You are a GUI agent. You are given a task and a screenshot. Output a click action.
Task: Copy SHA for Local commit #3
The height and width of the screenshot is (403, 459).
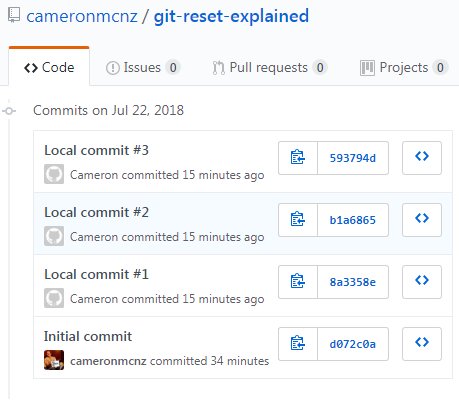pos(298,158)
